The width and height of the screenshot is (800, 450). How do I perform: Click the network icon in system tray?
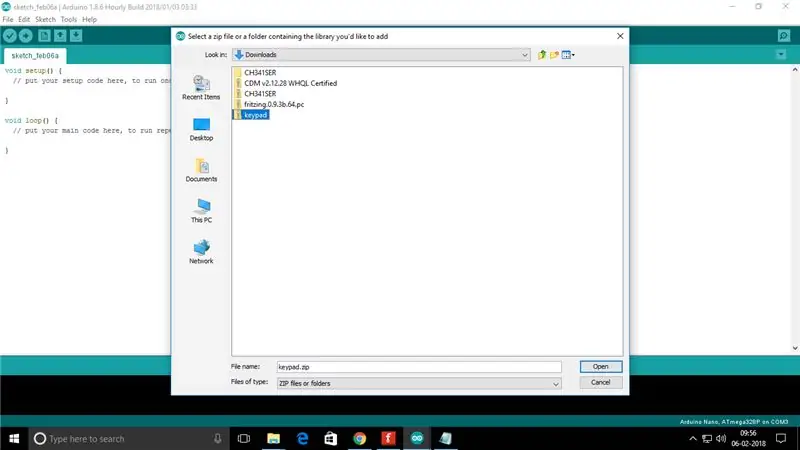click(x=707, y=439)
